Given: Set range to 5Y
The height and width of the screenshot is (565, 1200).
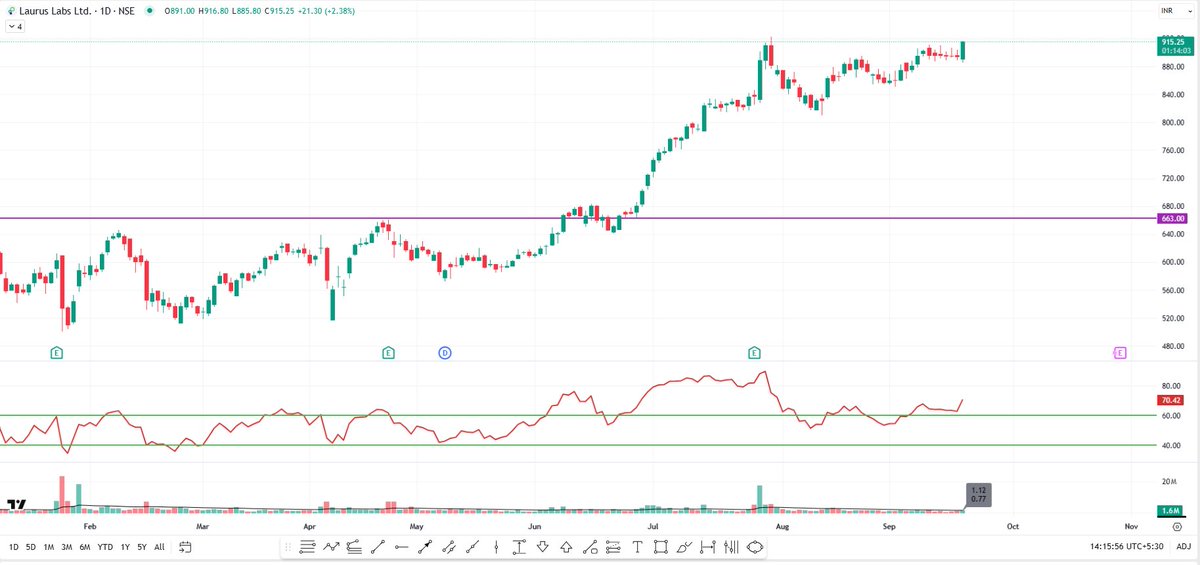Looking at the screenshot, I should coord(142,547).
